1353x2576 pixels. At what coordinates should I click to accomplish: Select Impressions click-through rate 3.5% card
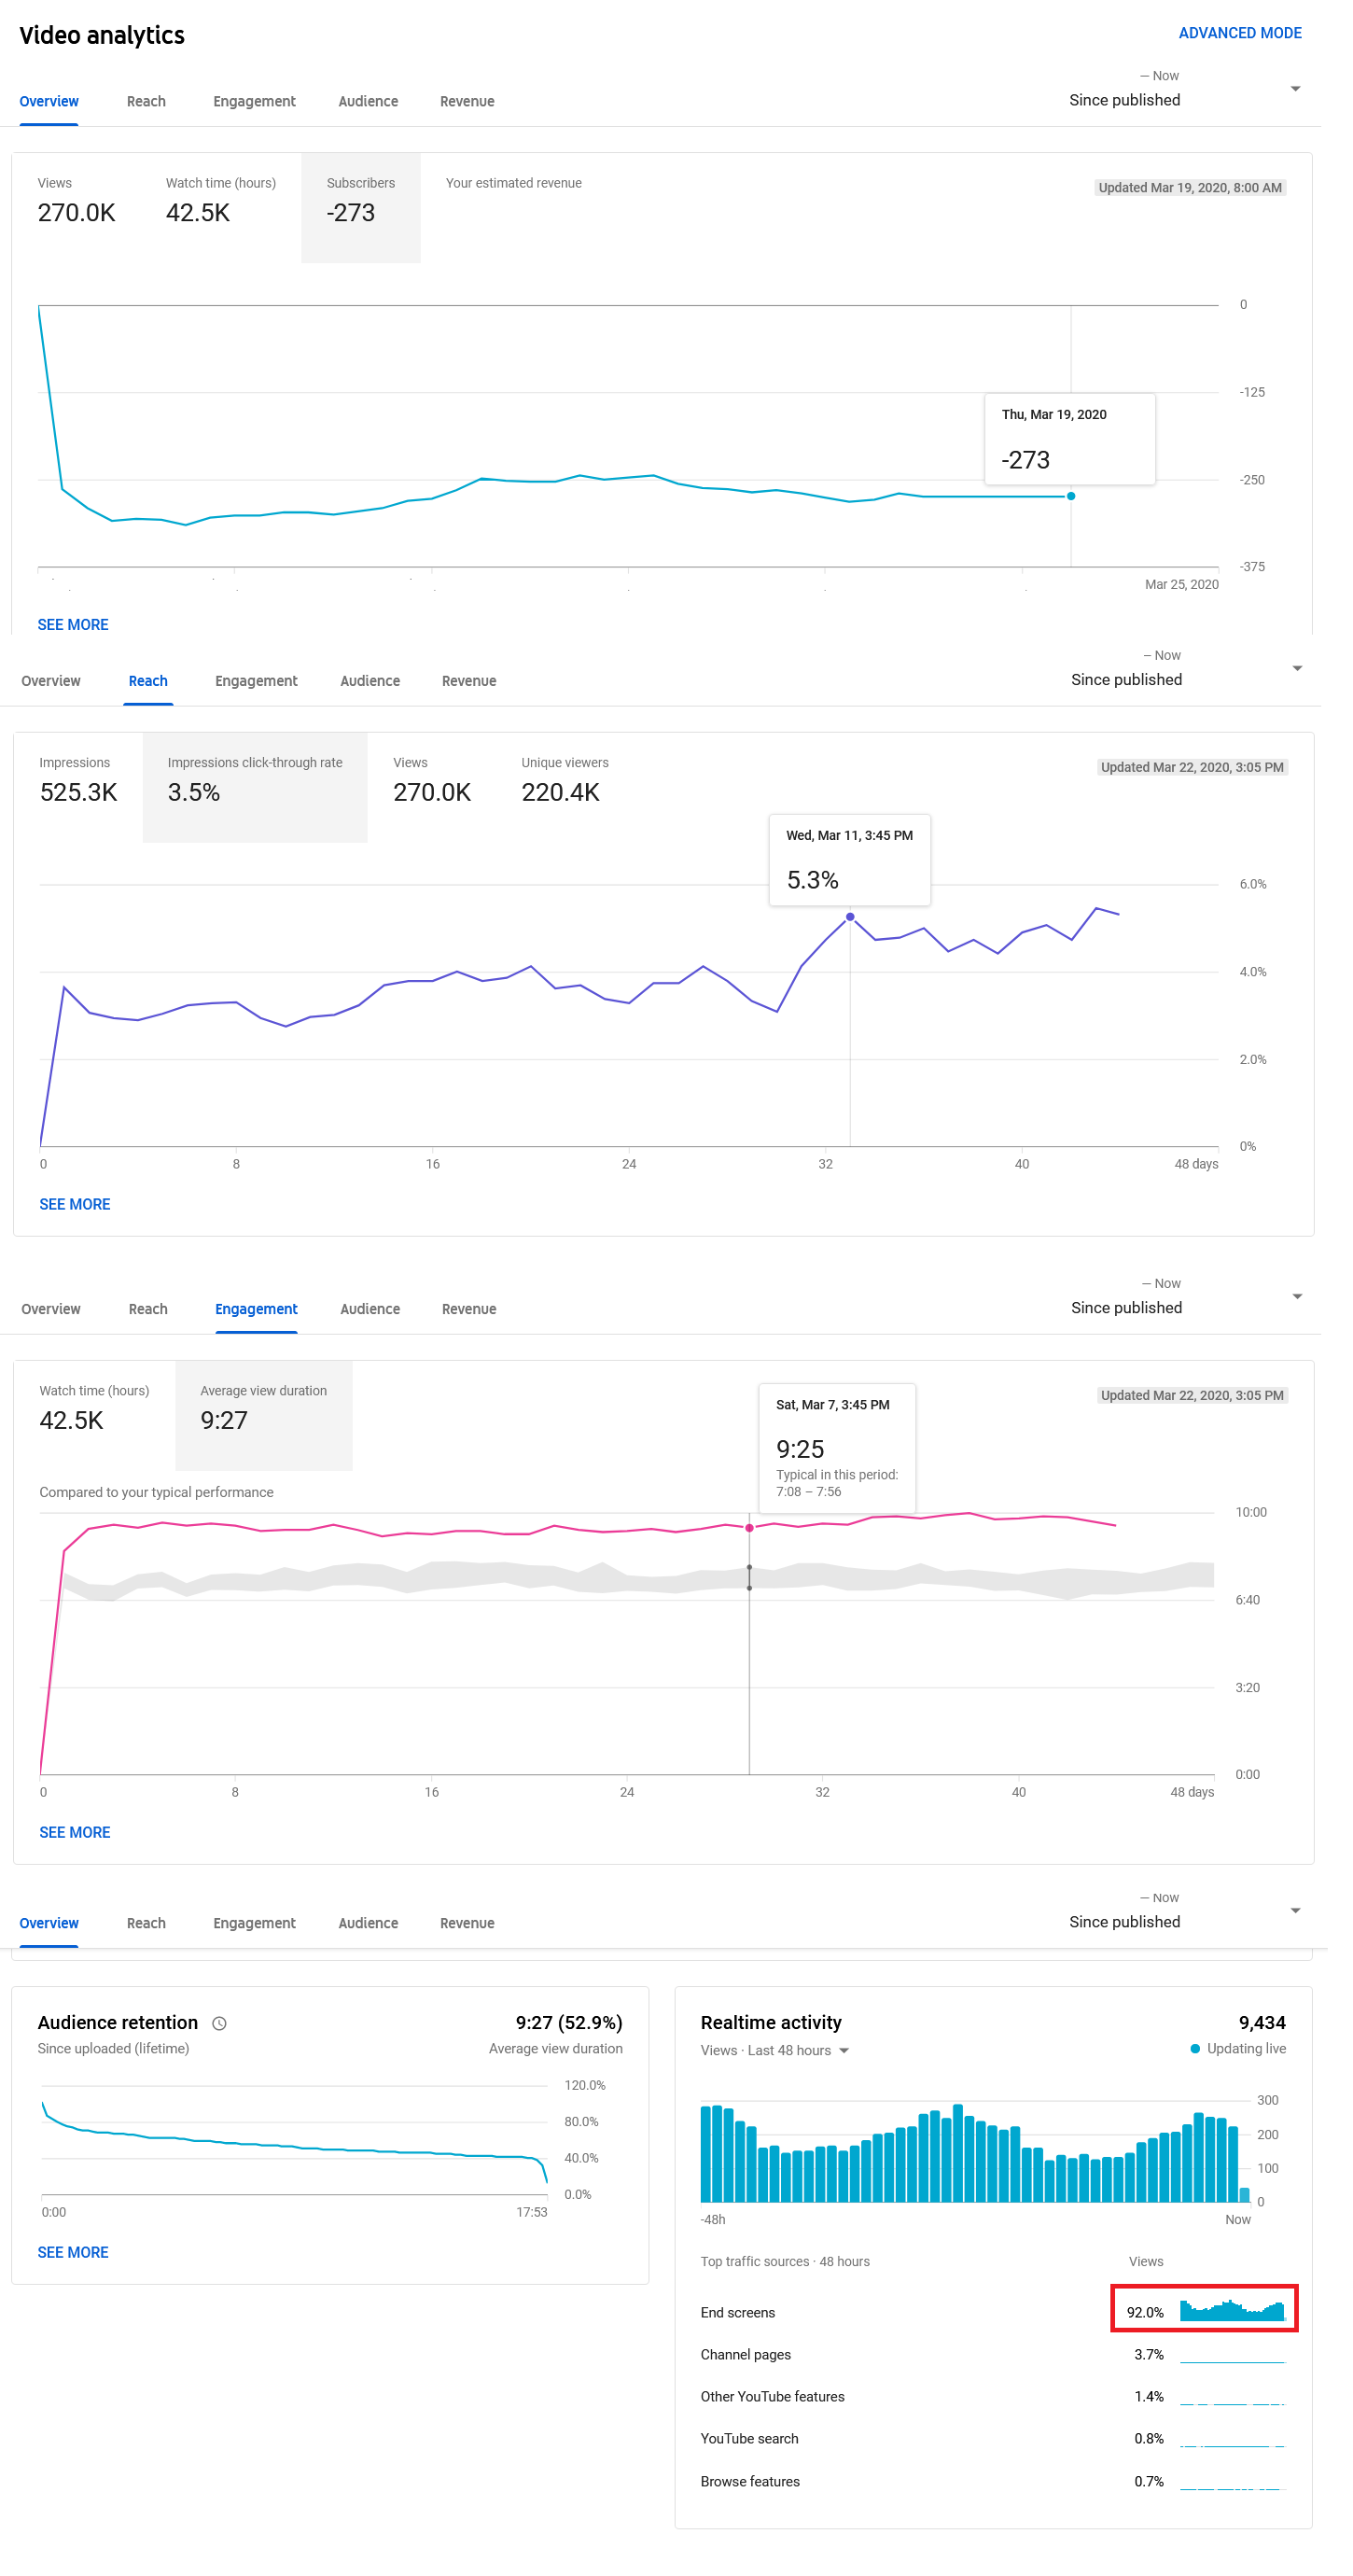(255, 788)
